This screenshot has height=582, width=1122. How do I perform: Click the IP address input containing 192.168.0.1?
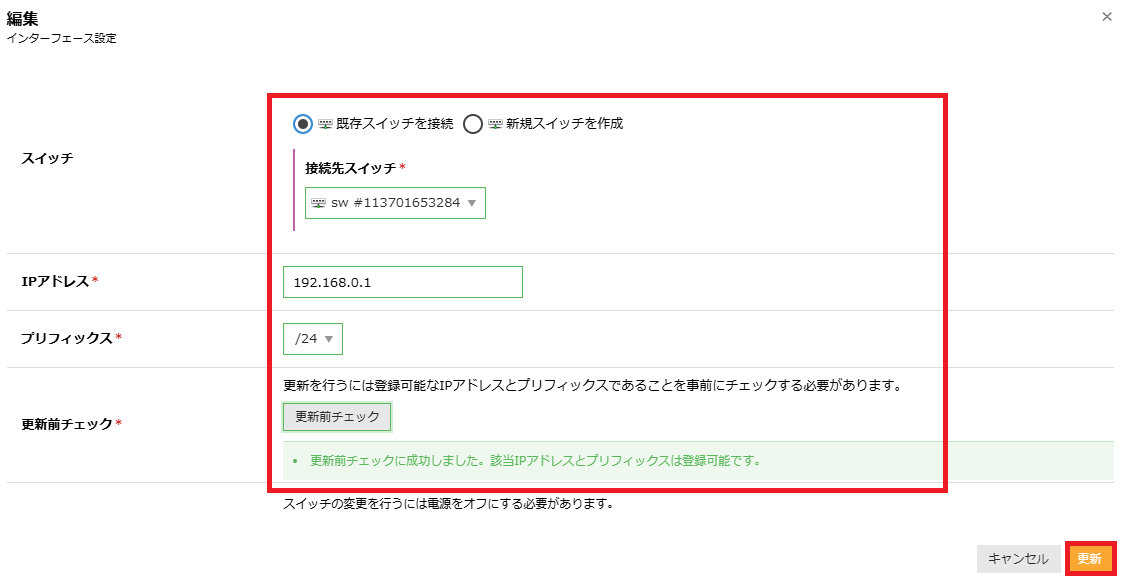(400, 282)
